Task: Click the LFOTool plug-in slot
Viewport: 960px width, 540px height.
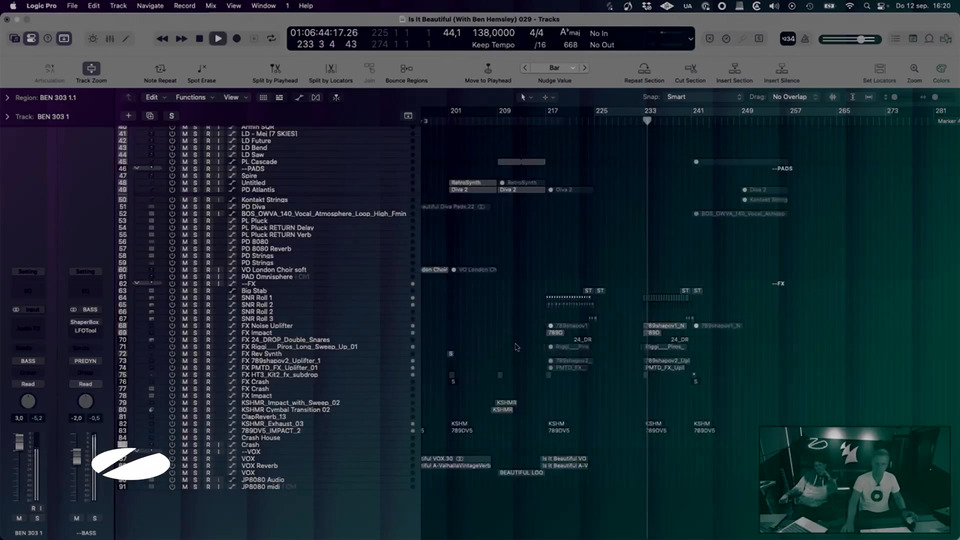Action: tap(85, 331)
